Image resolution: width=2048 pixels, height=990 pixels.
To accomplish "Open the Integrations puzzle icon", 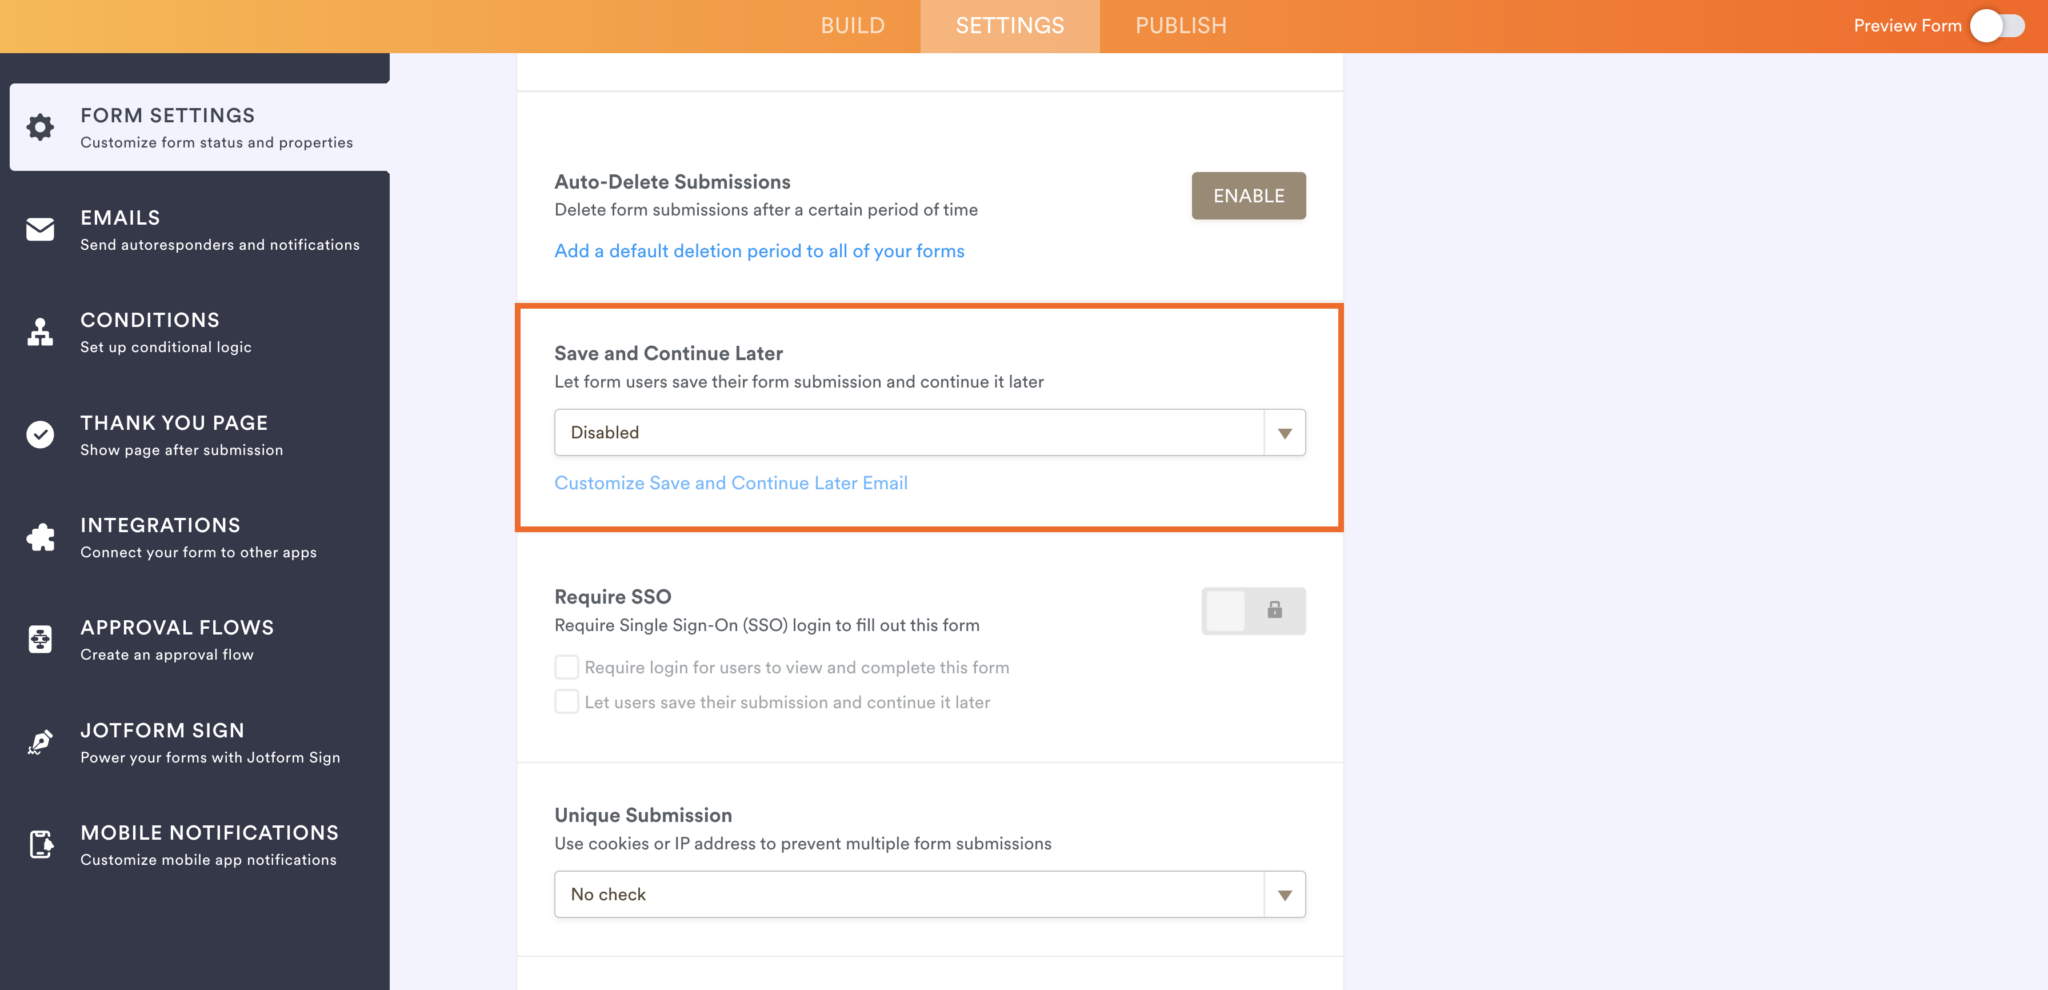I will click(x=39, y=537).
